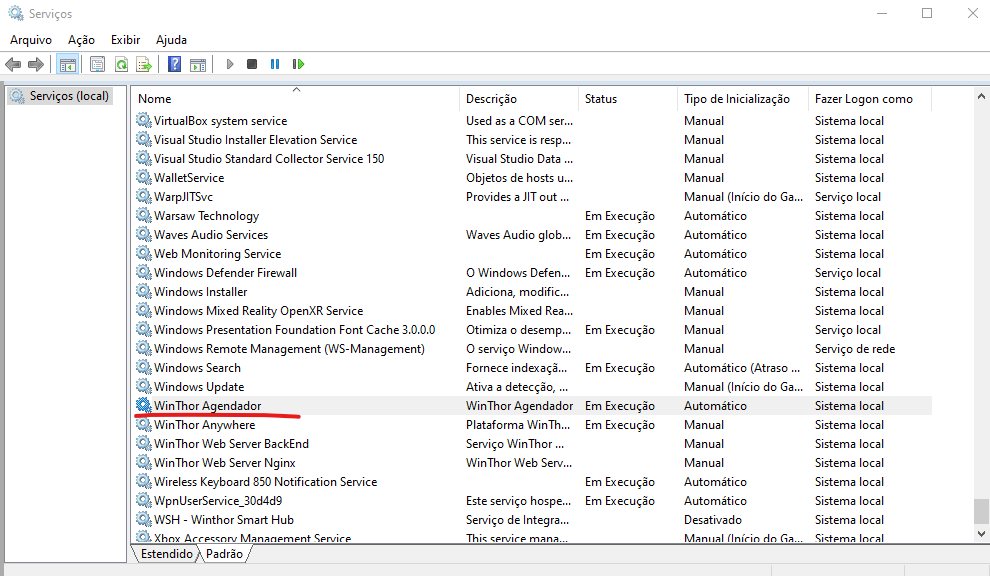Select the WinThor Web Server Nginx service
Viewport: 990px width, 576px height.
tap(224, 463)
